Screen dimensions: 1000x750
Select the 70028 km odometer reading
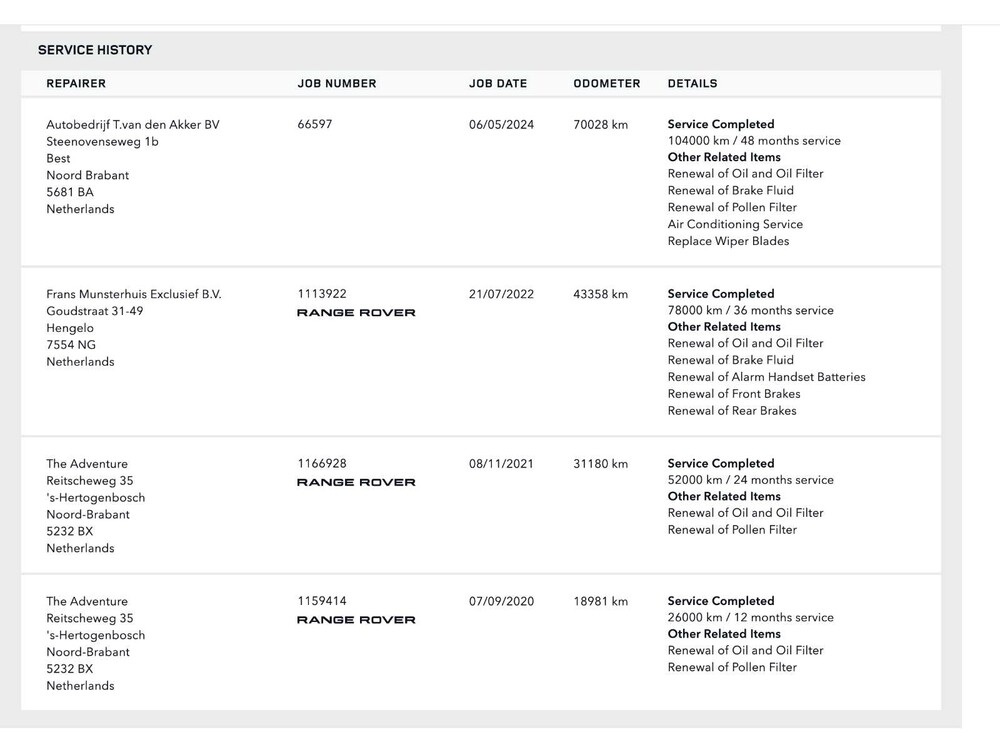click(x=600, y=125)
